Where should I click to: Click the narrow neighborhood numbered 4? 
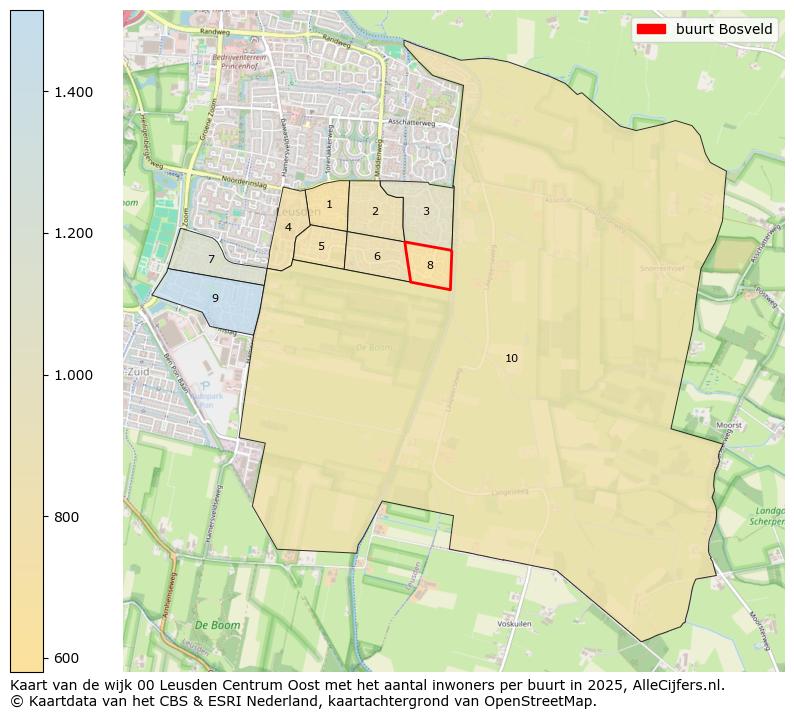(288, 228)
